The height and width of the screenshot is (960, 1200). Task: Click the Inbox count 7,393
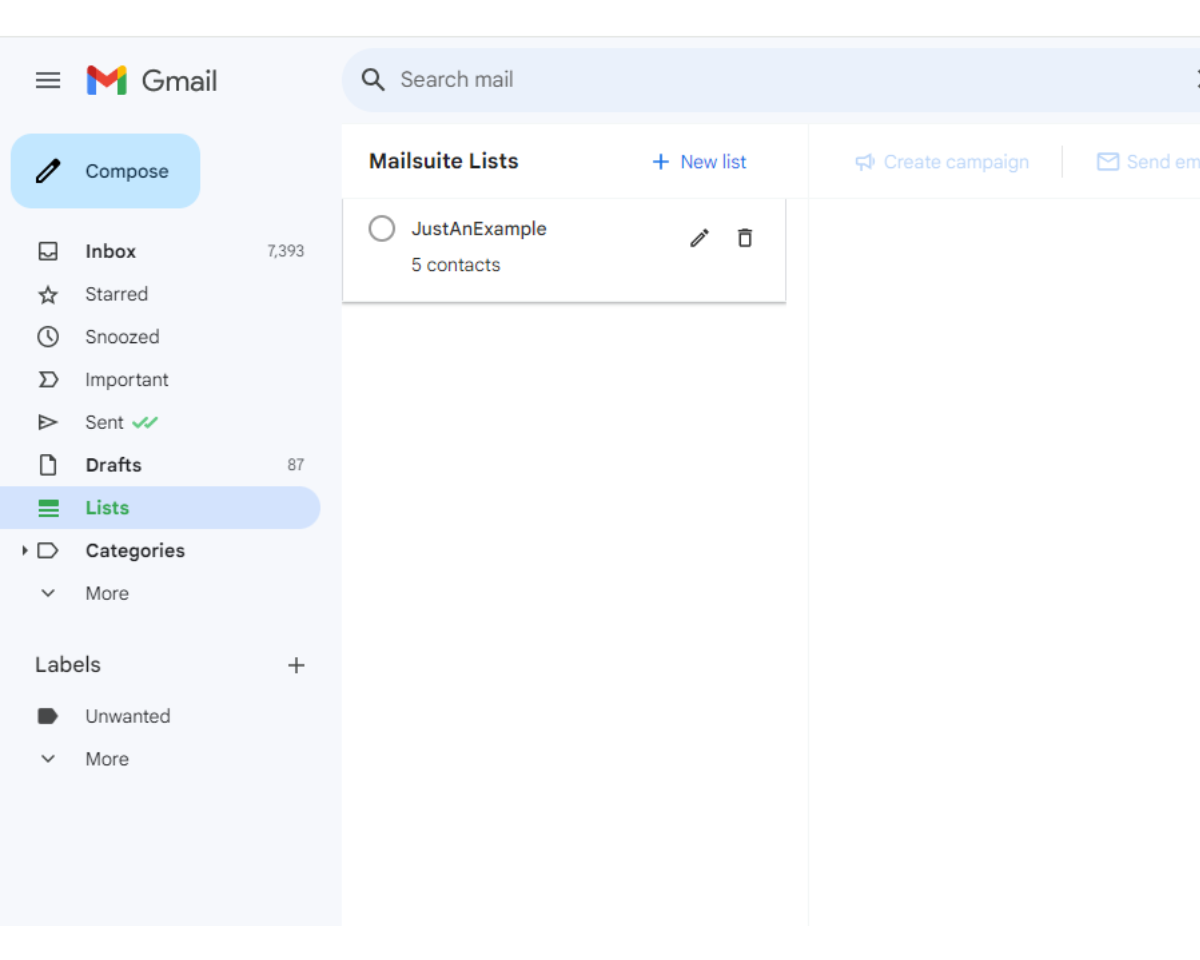coord(286,251)
